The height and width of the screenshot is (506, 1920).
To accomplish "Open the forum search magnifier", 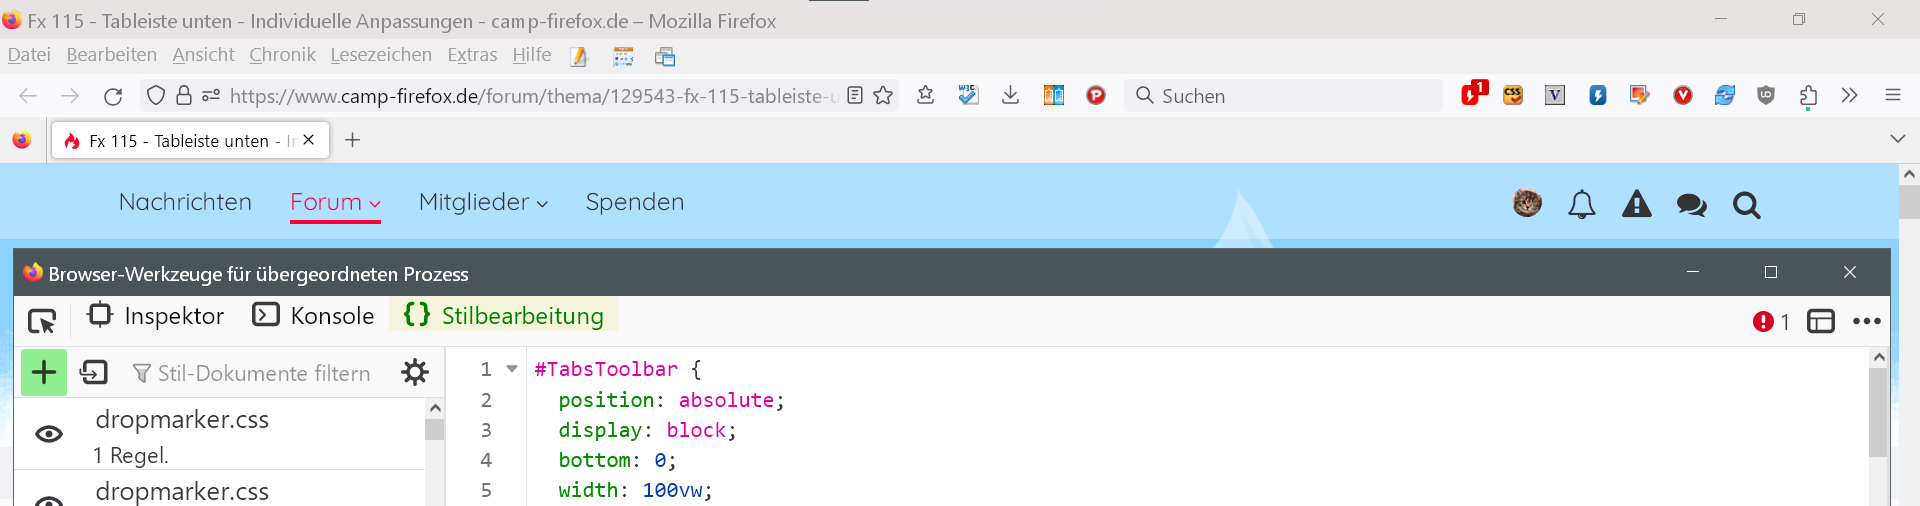I will [1747, 205].
